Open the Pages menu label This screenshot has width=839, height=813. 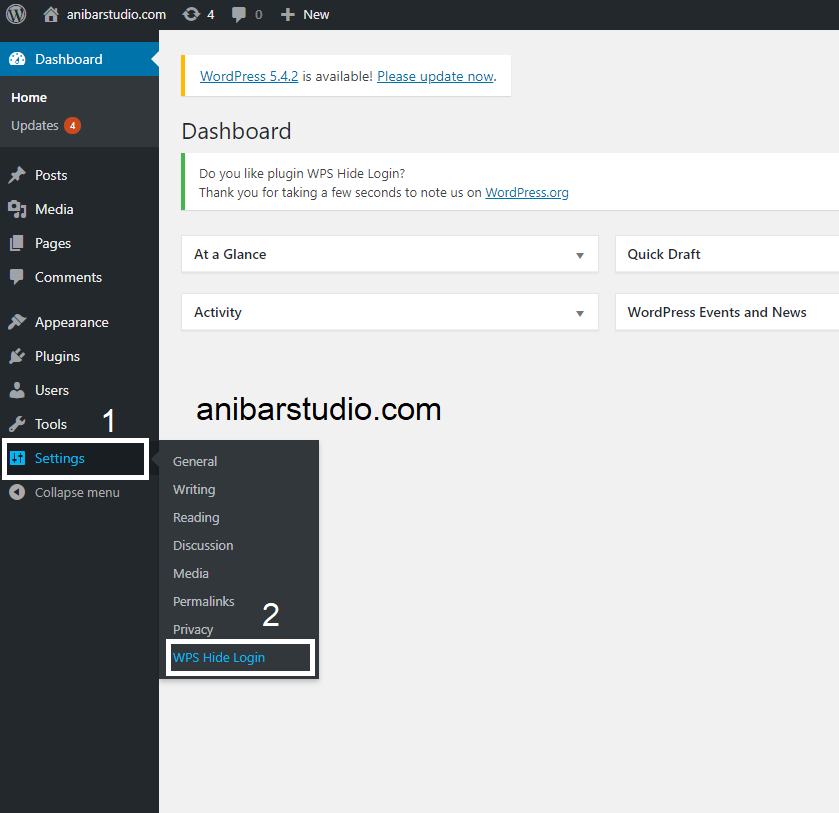click(53, 244)
